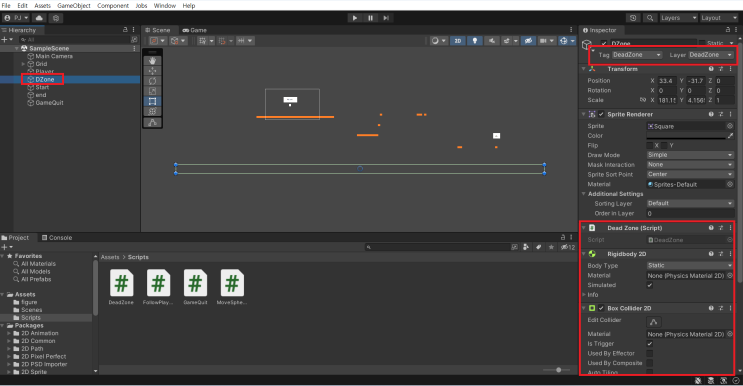Open the Body Type dropdown
Viewport: 743px width, 386px height.
[x=690, y=266]
